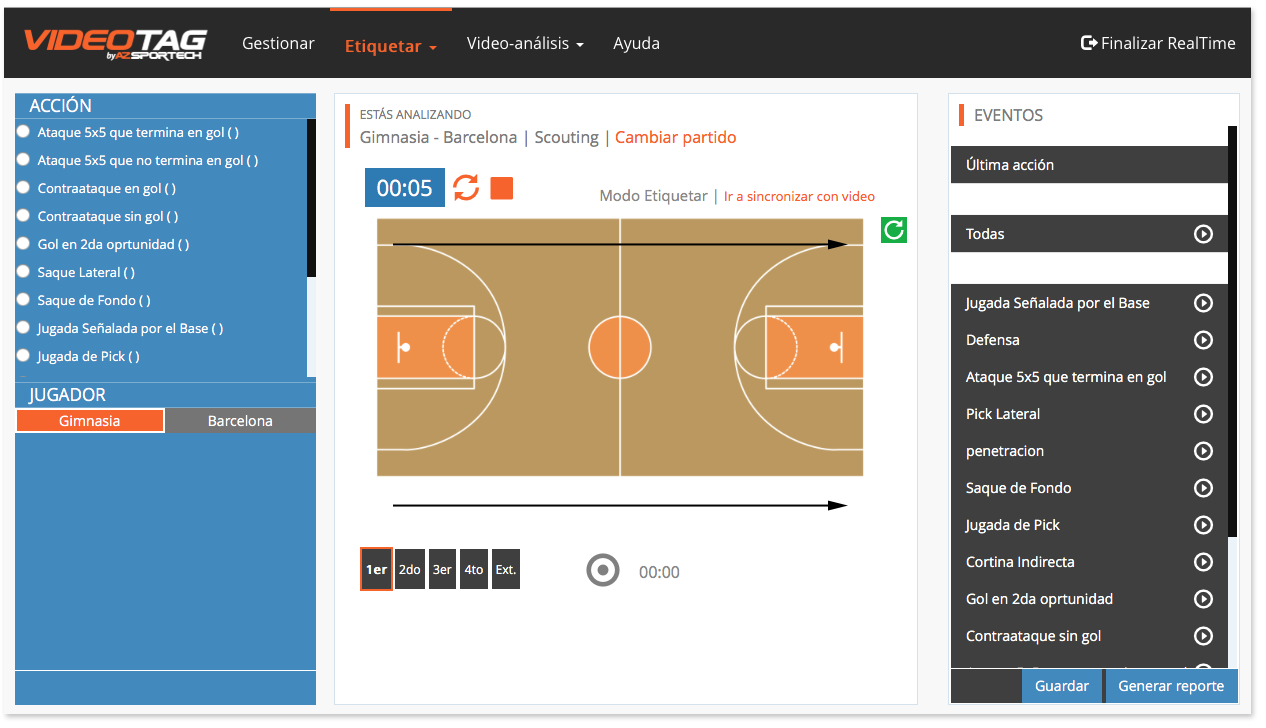Screen dimensions: 1266x728
Task: Click the Cambiar partido link
Action: pyautogui.click(x=675, y=137)
